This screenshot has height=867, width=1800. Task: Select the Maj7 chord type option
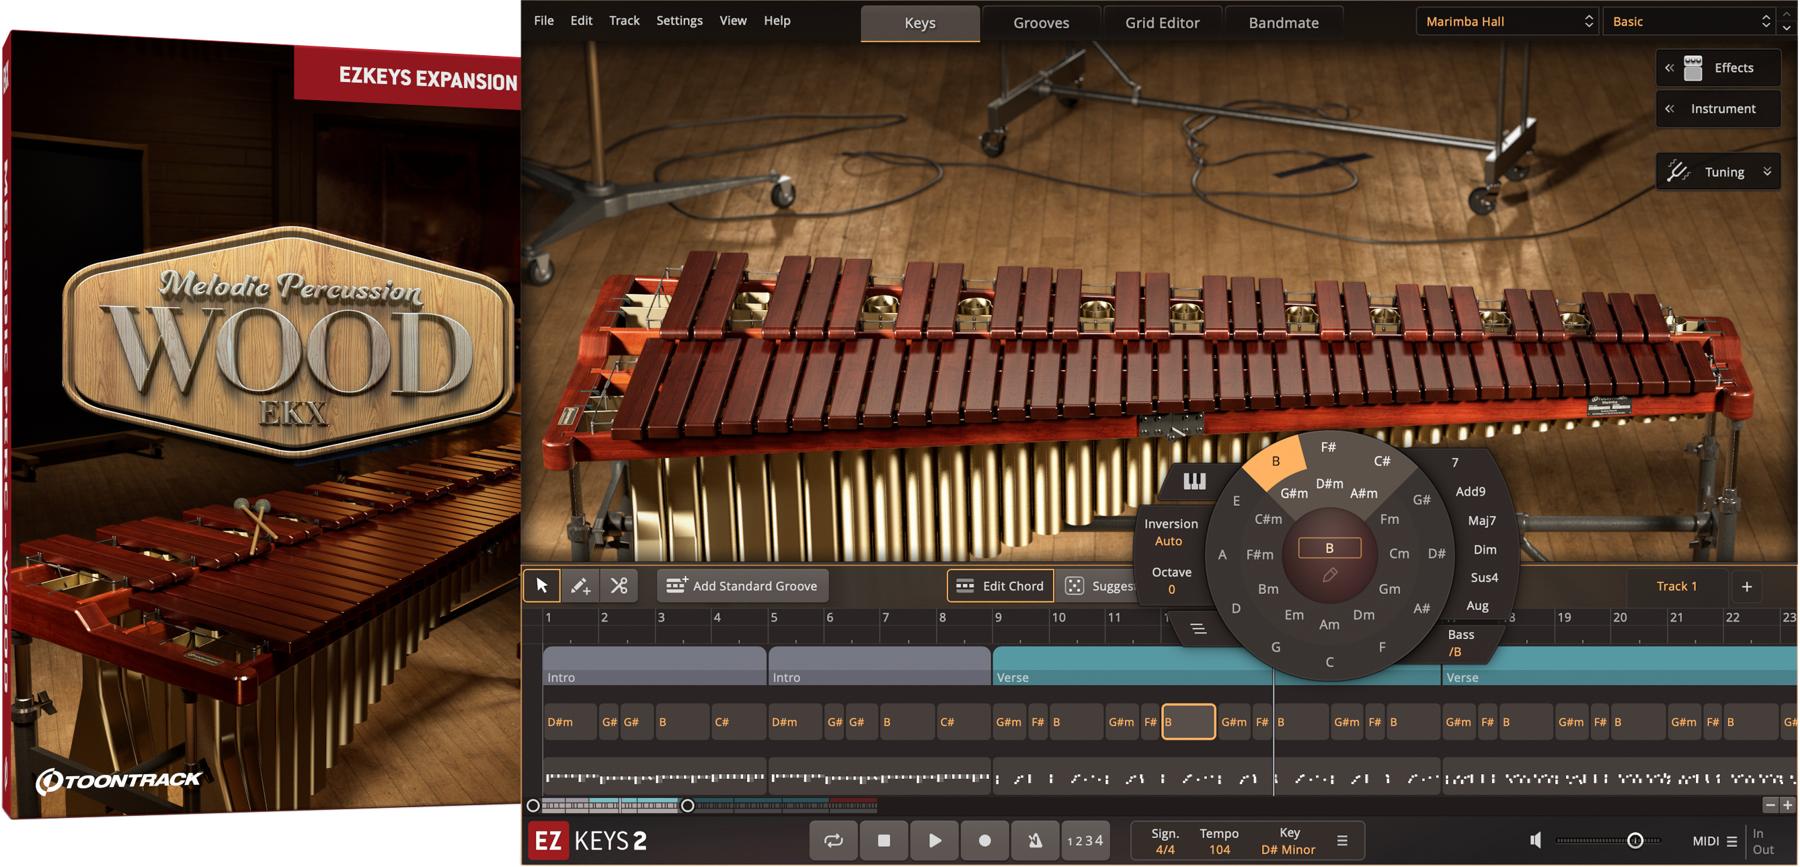[x=1482, y=520]
